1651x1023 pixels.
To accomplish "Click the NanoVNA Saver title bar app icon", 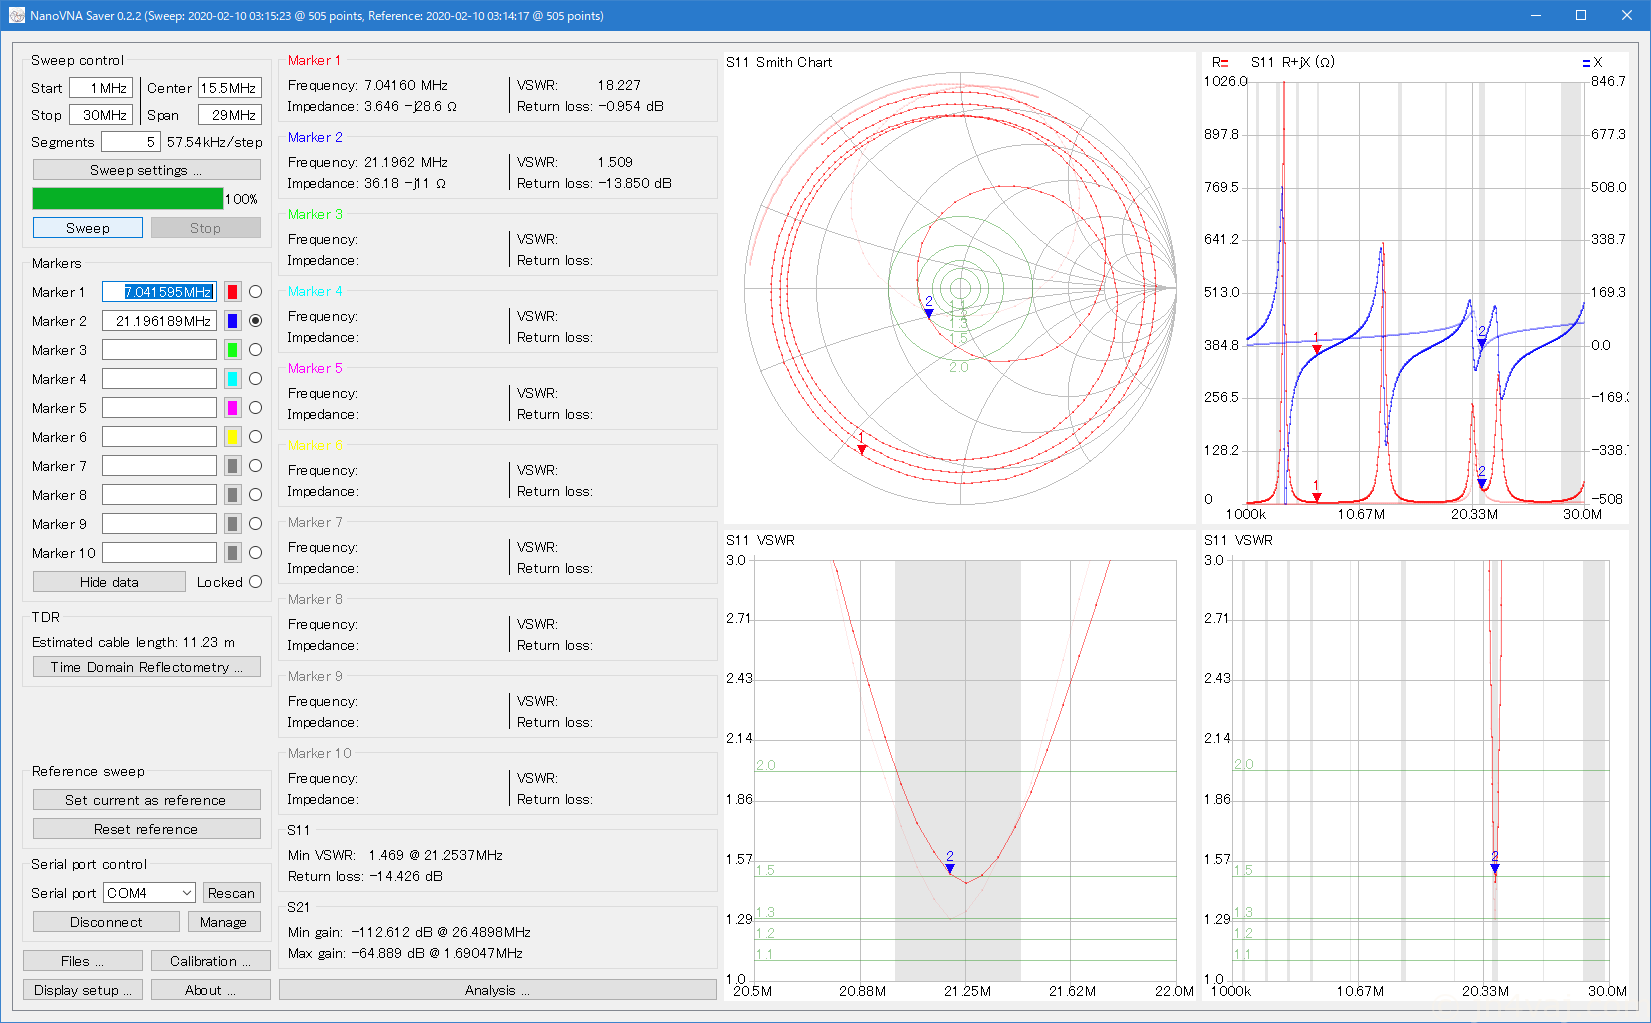I will tap(16, 15).
